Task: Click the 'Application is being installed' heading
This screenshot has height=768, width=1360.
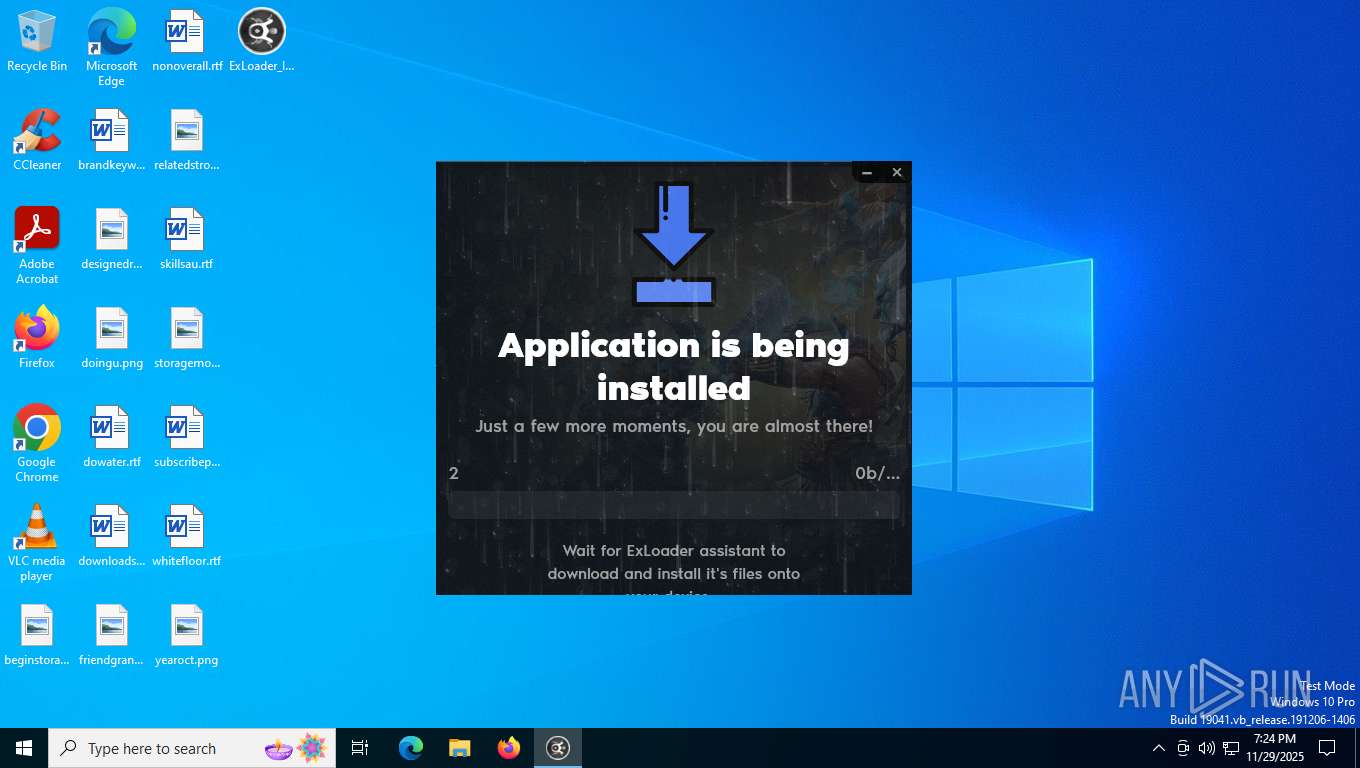Action: coord(674,366)
